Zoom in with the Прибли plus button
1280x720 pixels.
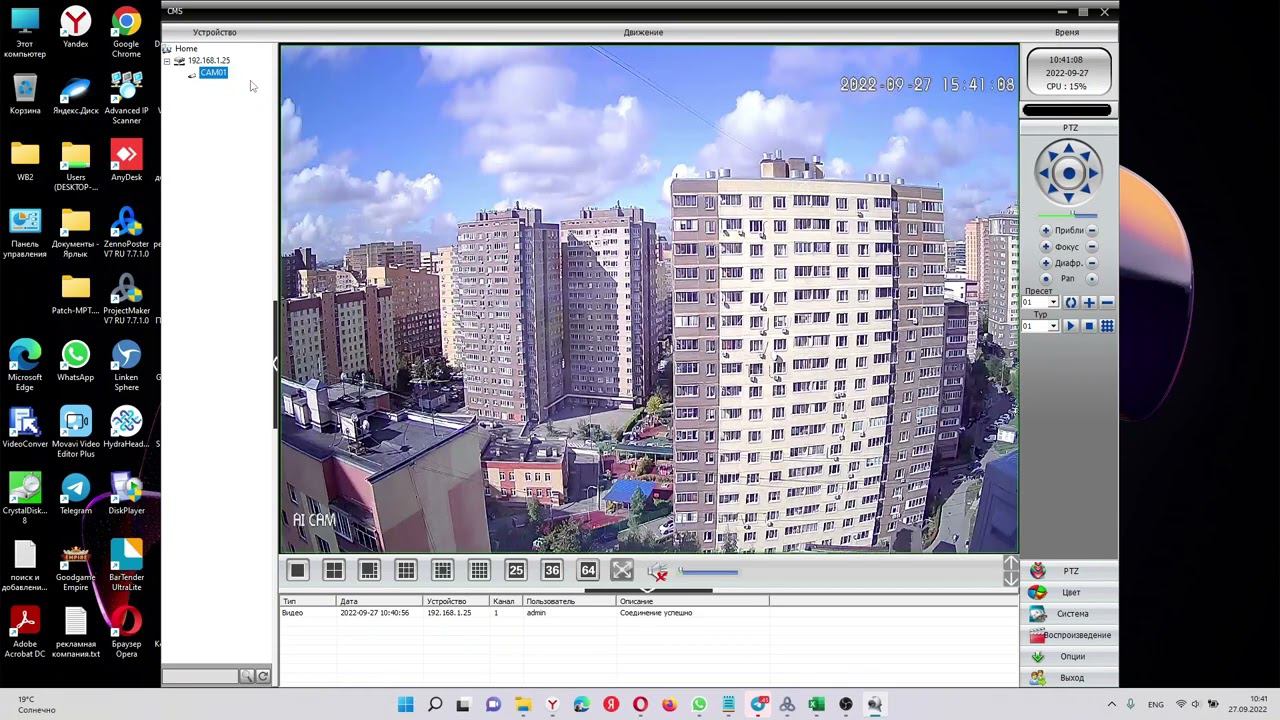pos(1046,231)
